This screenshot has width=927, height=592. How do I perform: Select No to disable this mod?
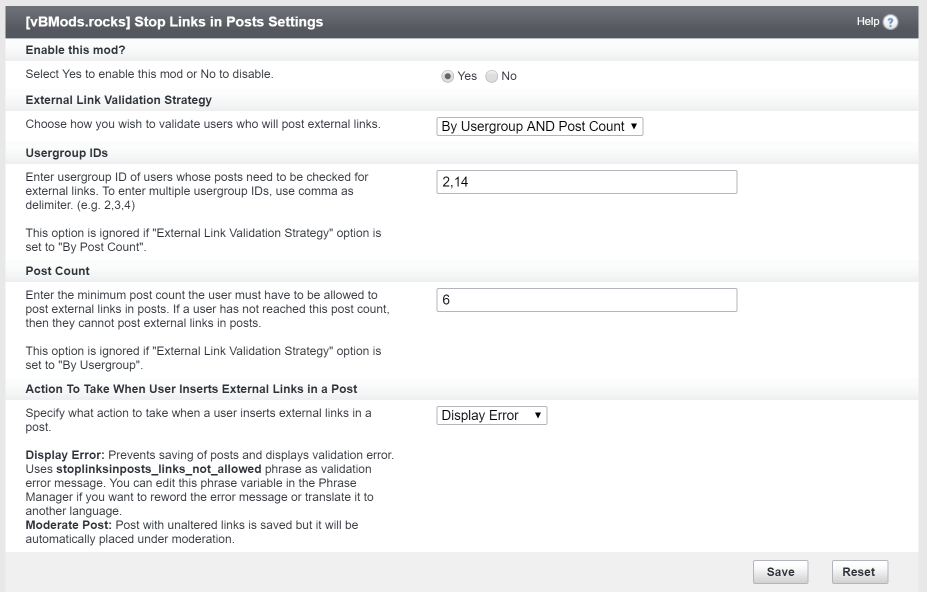(x=491, y=76)
